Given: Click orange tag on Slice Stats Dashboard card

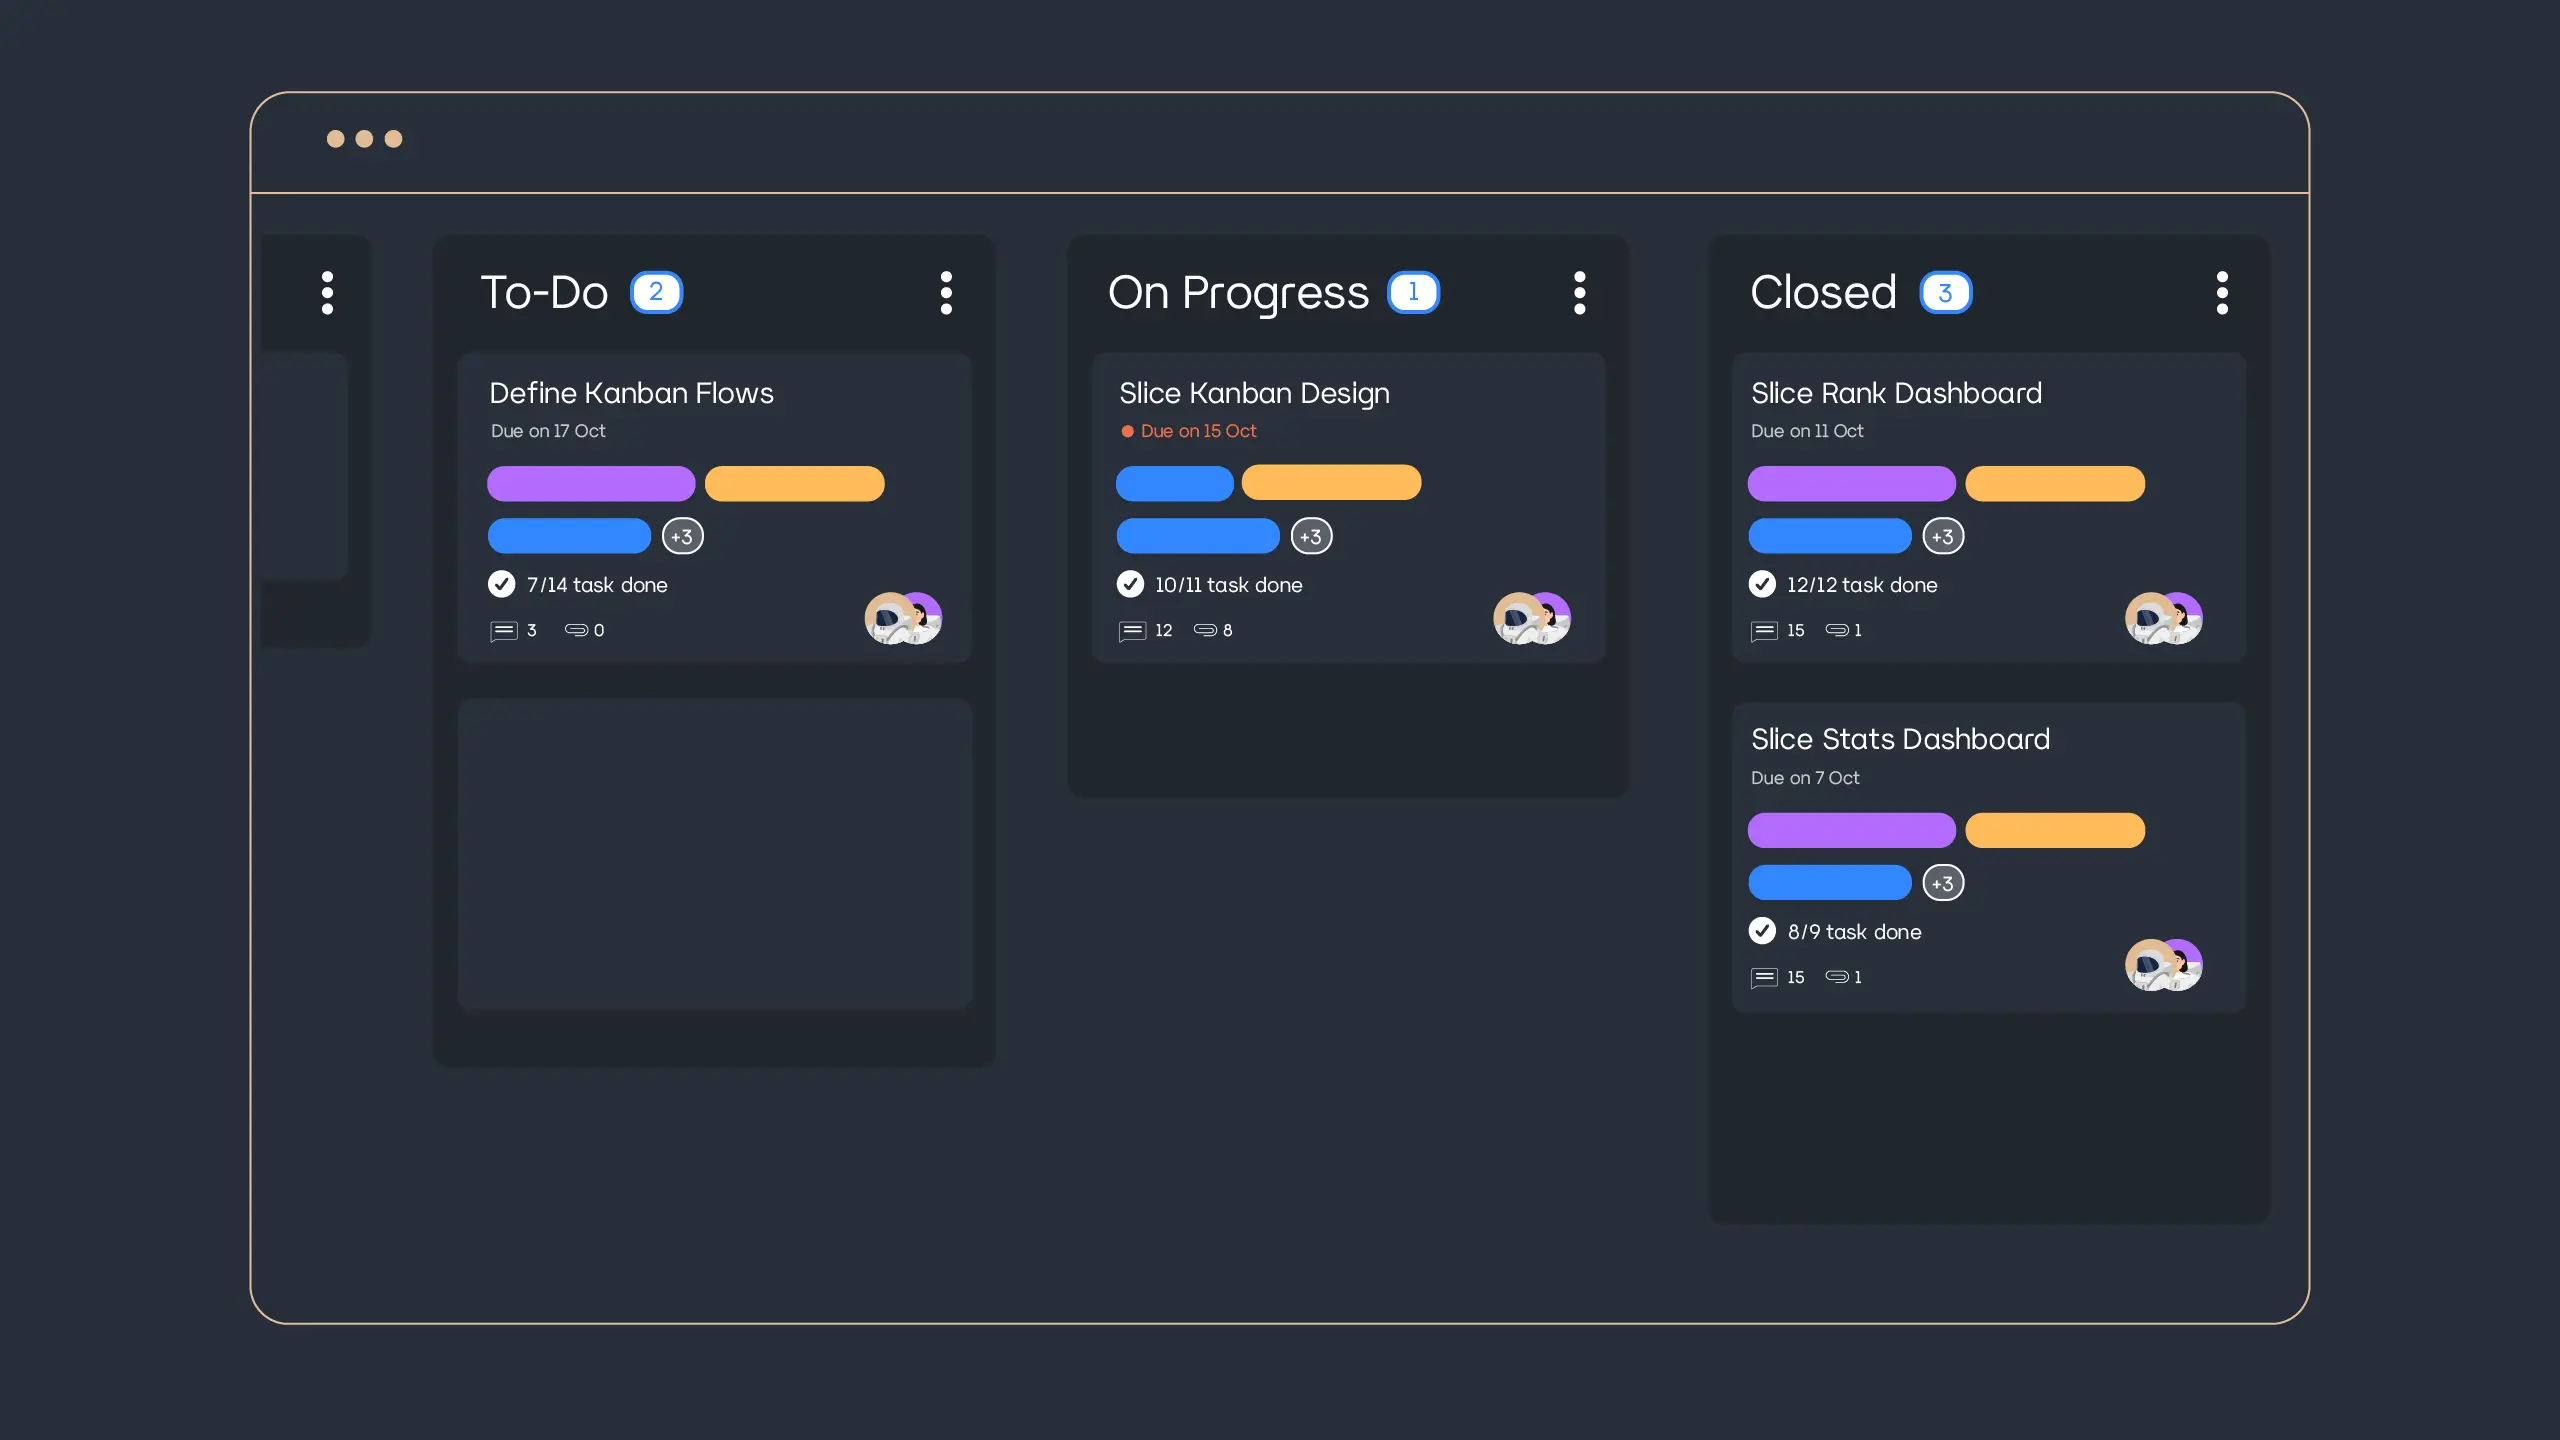Looking at the screenshot, I should (x=2055, y=830).
